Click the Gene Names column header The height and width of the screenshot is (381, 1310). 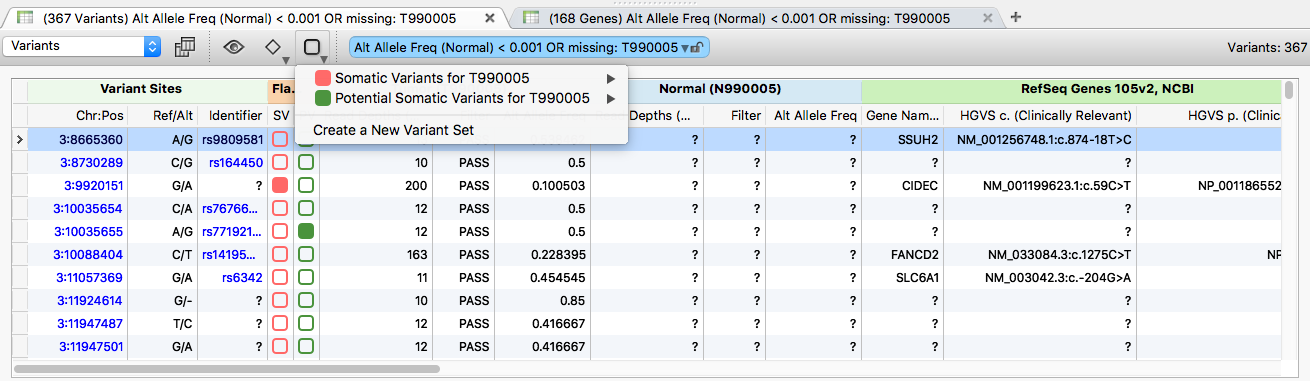903,115
